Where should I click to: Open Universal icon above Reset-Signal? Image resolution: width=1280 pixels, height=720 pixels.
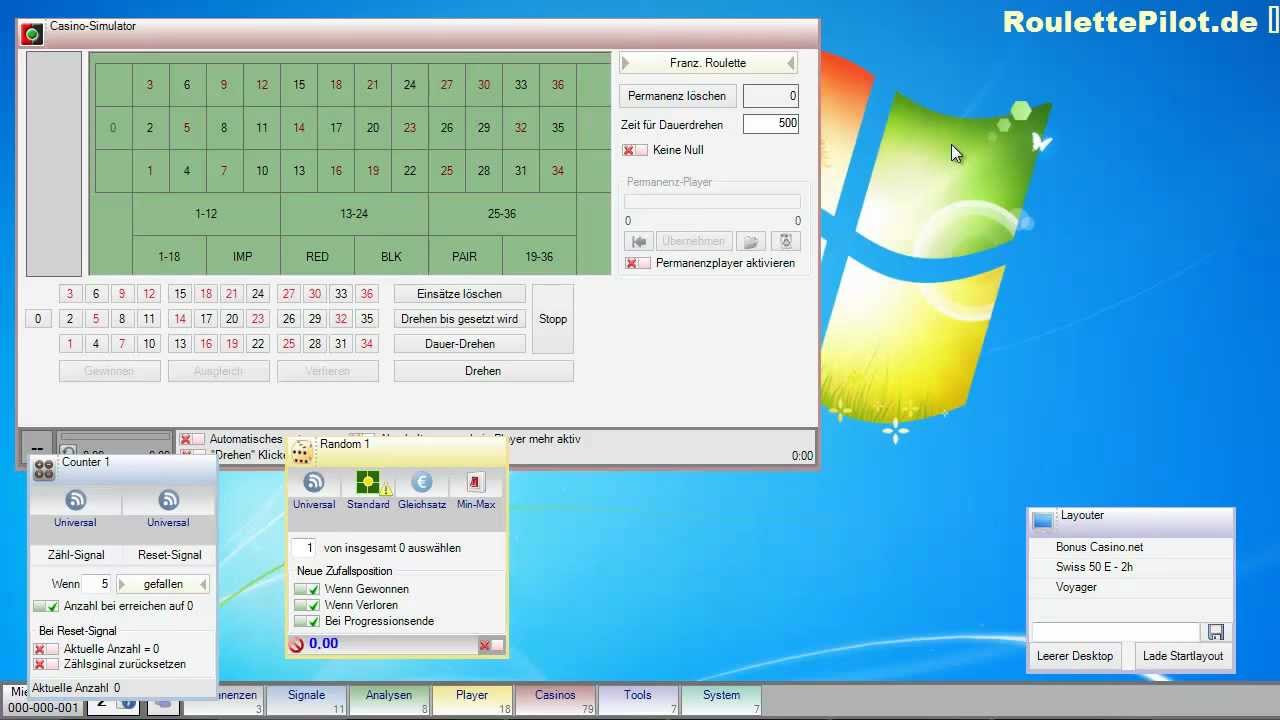(169, 500)
